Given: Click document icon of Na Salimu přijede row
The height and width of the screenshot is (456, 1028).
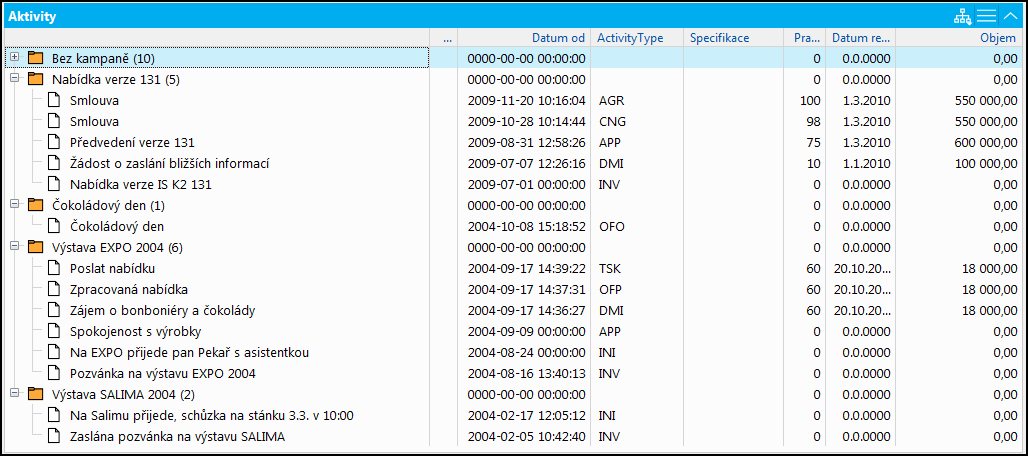Looking at the screenshot, I should 54,415.
